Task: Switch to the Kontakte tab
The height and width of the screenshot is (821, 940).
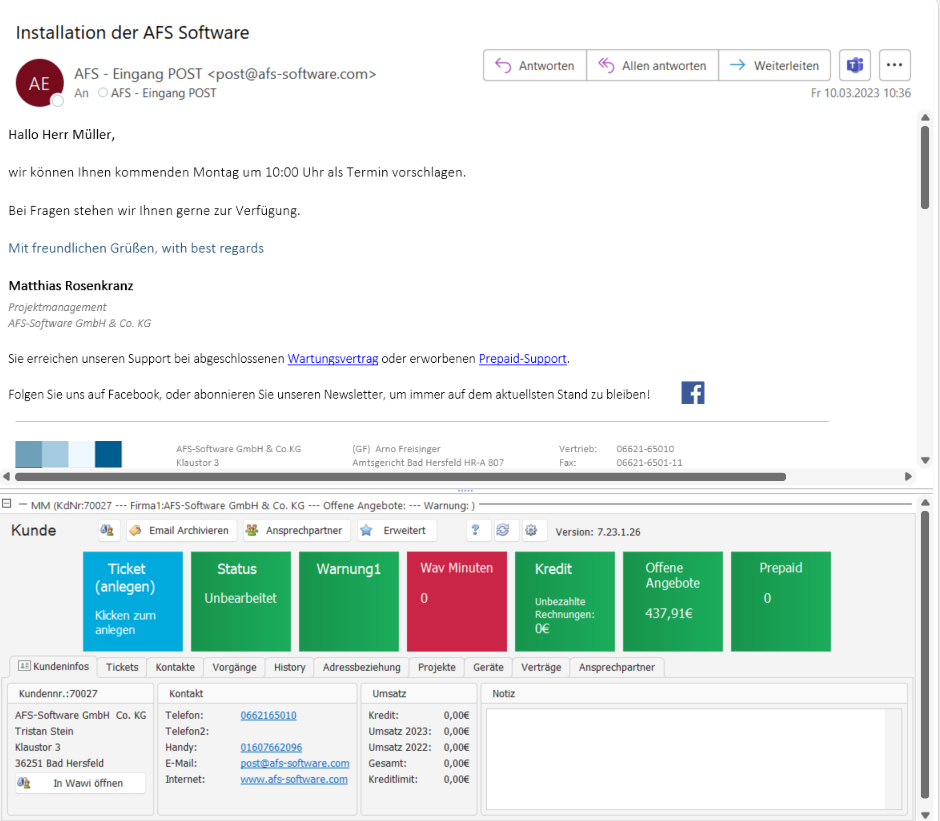Action: (175, 667)
